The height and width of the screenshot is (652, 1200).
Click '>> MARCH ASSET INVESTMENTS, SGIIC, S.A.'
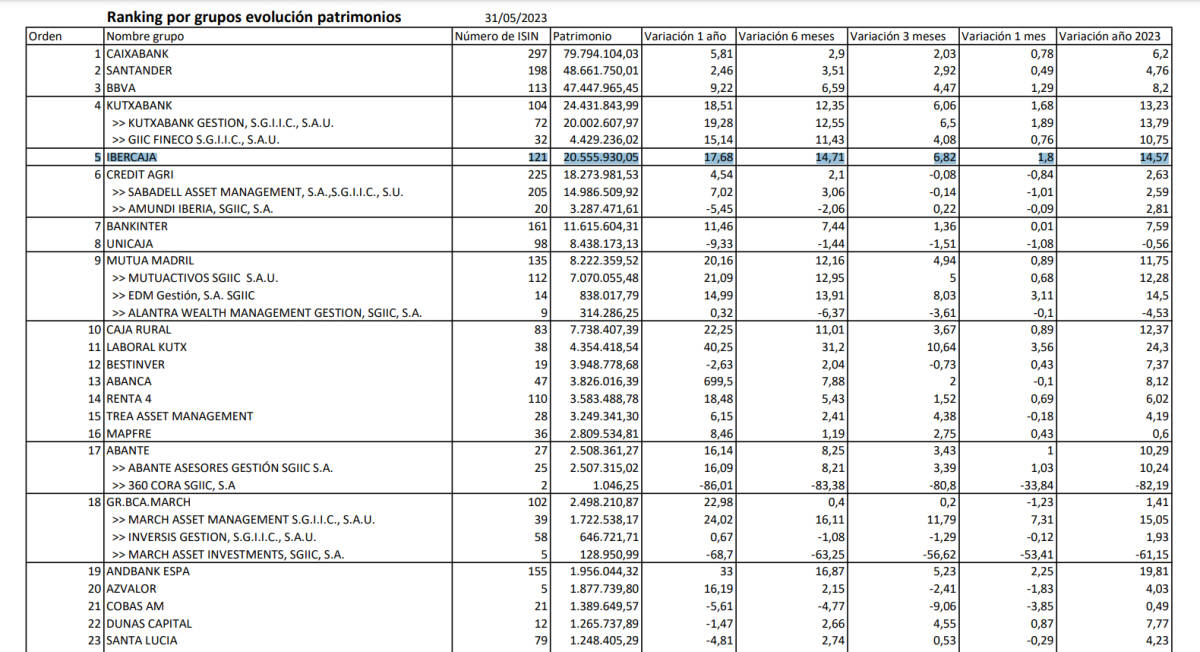(229, 554)
